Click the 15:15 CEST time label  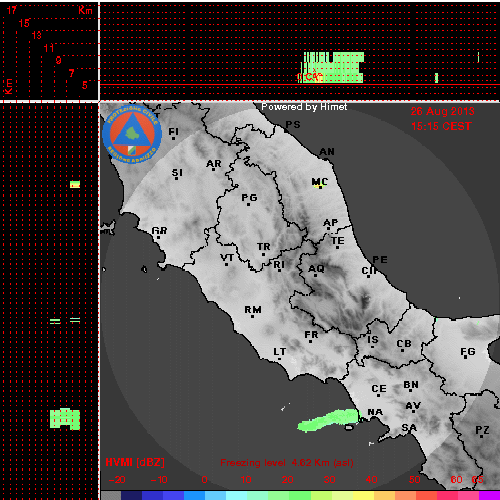click(x=441, y=126)
